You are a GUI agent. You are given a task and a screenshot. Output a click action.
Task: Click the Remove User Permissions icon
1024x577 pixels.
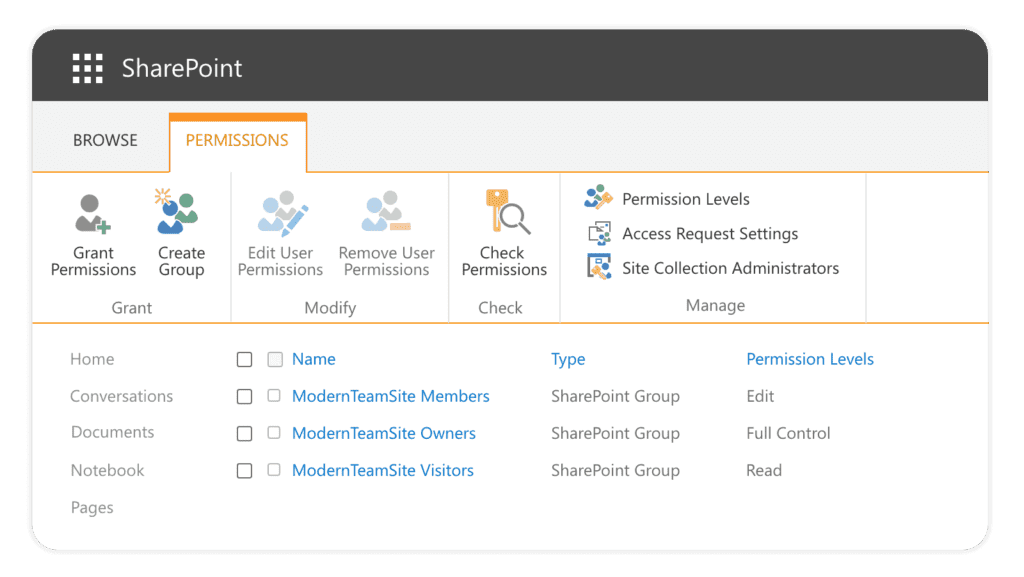coord(386,211)
